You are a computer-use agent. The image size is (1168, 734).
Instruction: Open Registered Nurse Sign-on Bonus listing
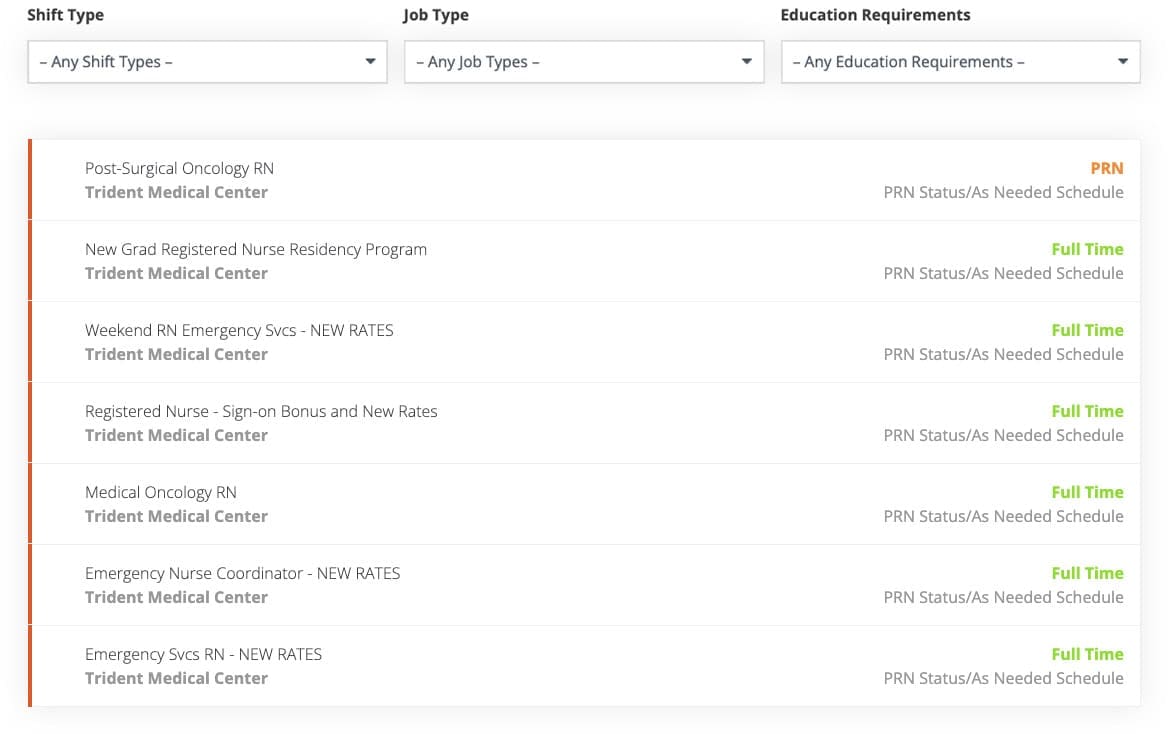click(x=261, y=411)
